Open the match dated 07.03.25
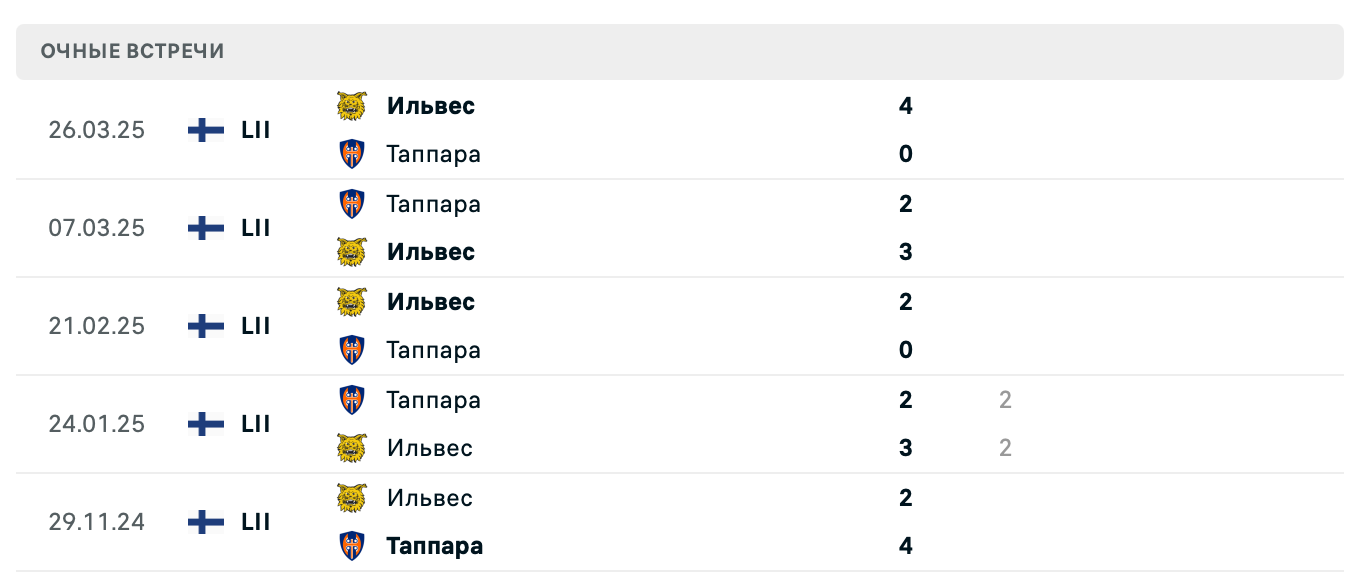The image size is (1360, 586). [97, 228]
